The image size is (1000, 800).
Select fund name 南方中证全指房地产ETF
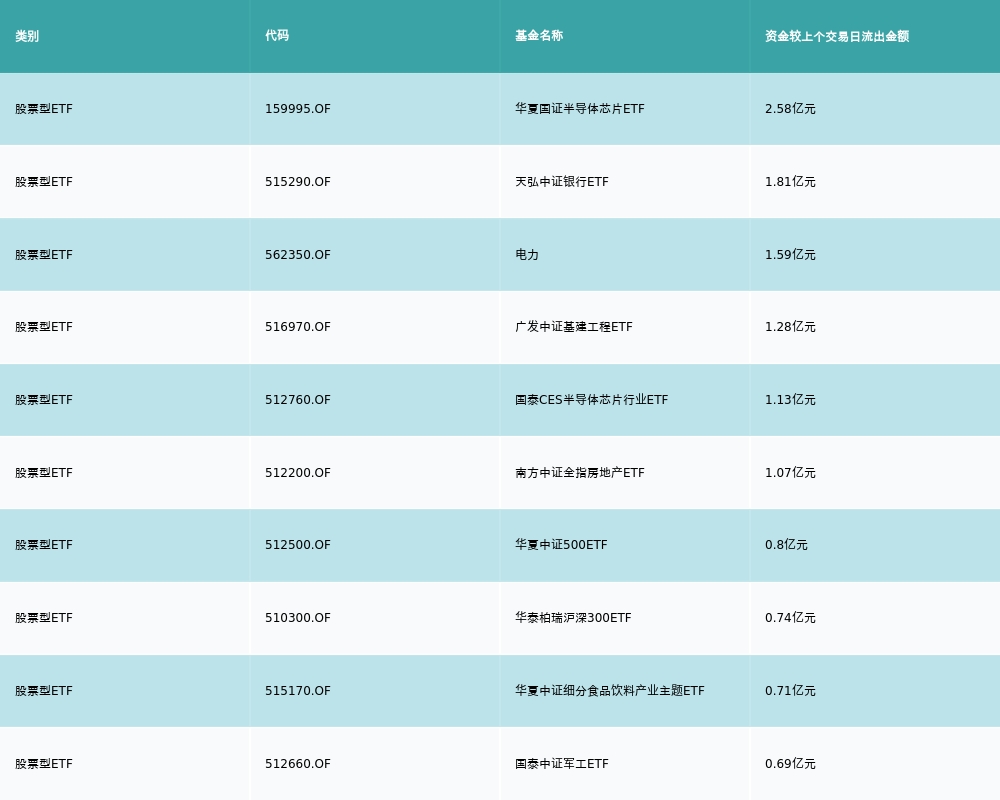click(580, 473)
